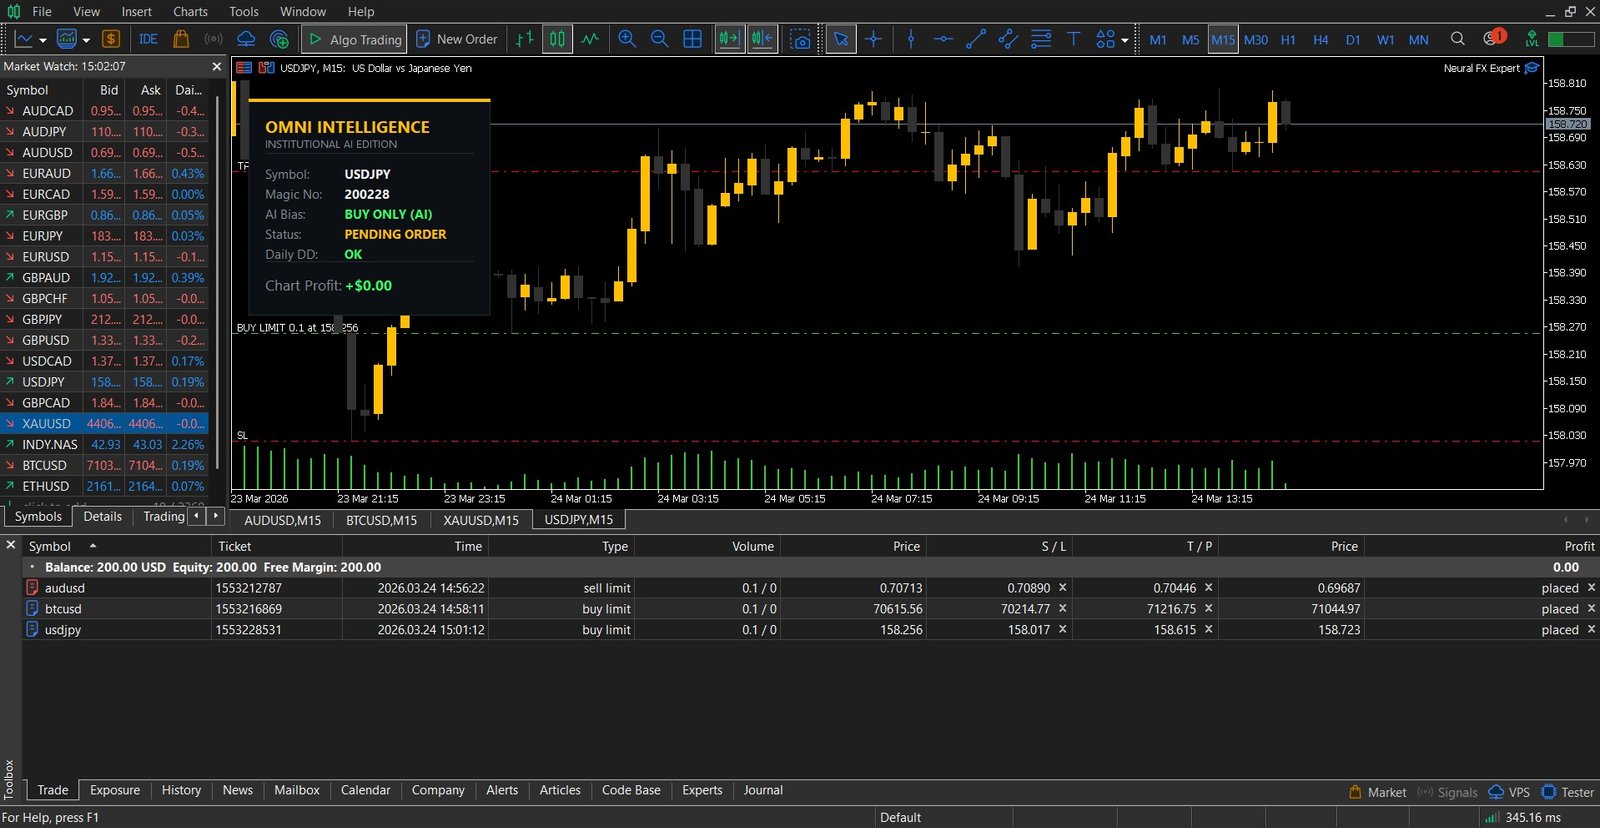Select the crosshair tool
This screenshot has width=1600, height=828.
point(874,39)
